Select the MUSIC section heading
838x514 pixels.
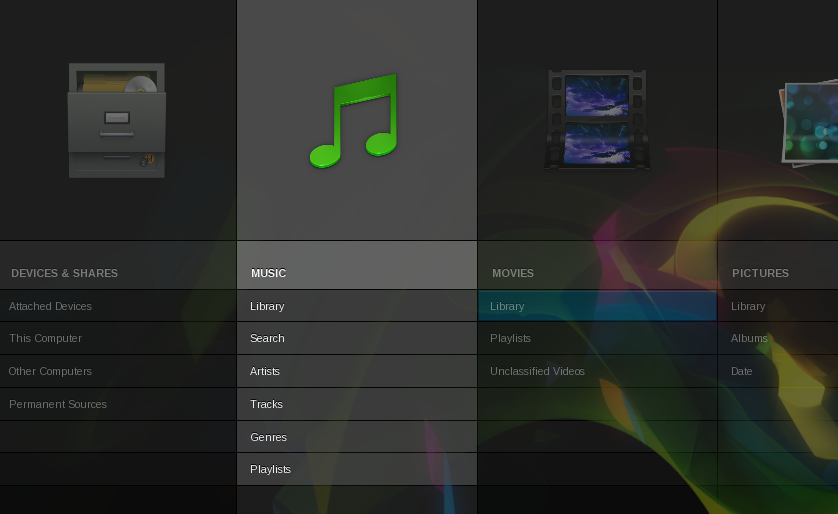(269, 273)
